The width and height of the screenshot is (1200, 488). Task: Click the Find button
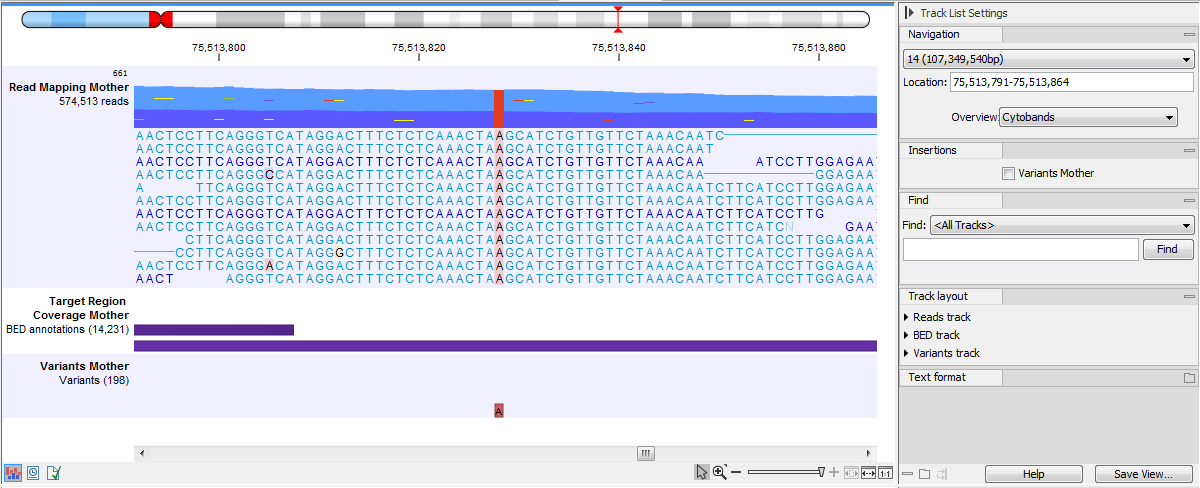point(1167,250)
